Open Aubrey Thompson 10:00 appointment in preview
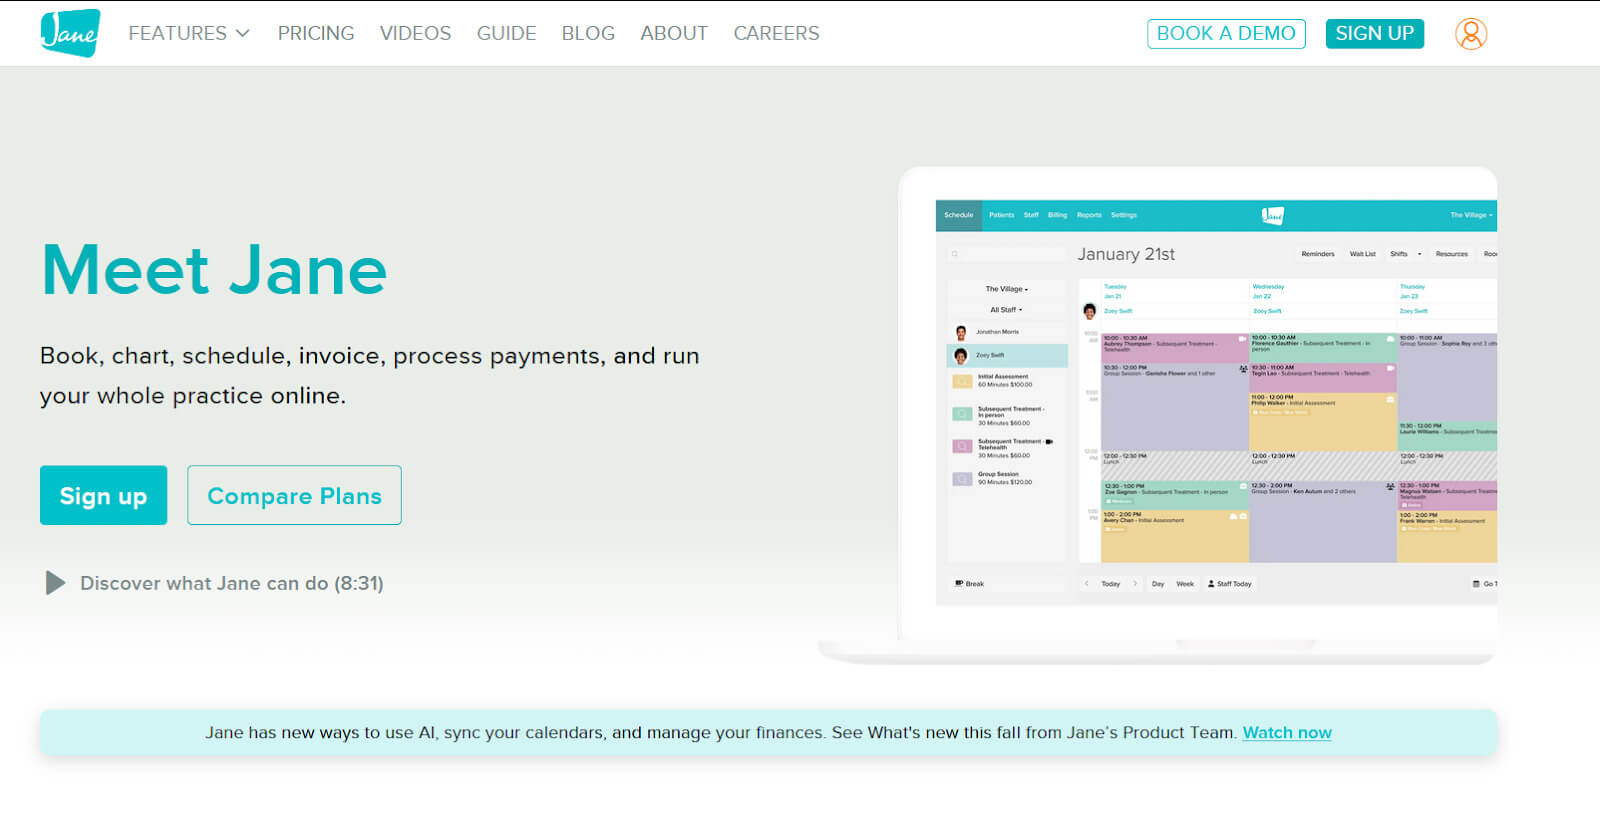The width and height of the screenshot is (1600, 823). point(1175,348)
